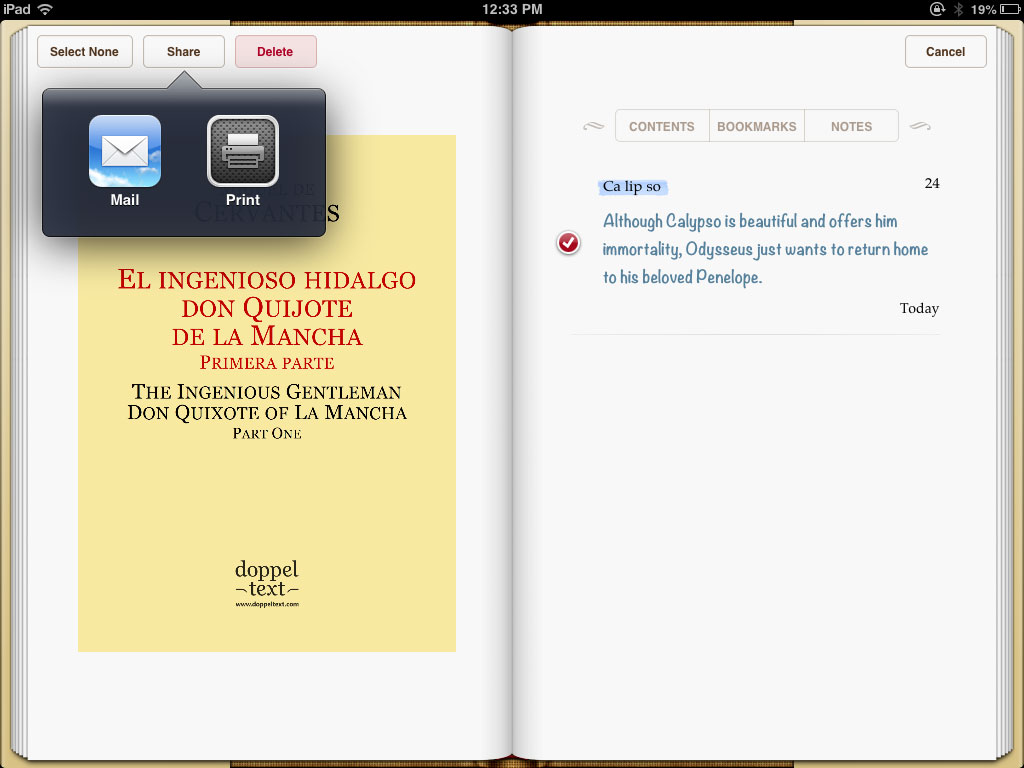The width and height of the screenshot is (1024, 768).
Task: Tap the Mail app icon
Action: (125, 152)
